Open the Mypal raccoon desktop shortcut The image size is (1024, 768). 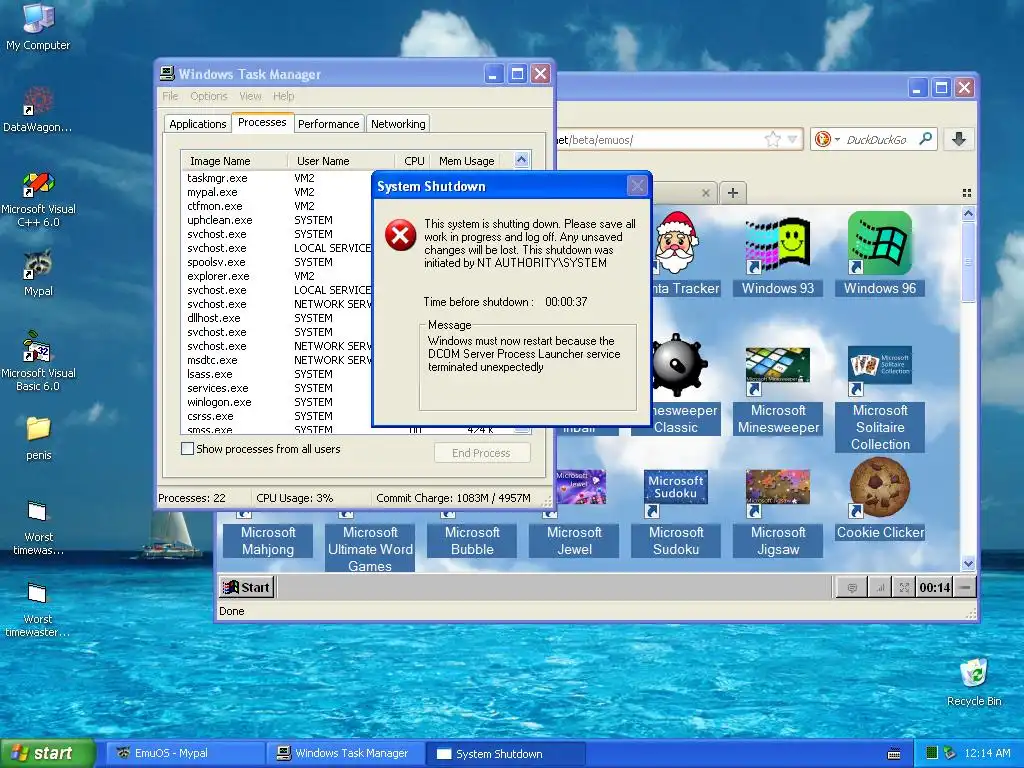38,273
